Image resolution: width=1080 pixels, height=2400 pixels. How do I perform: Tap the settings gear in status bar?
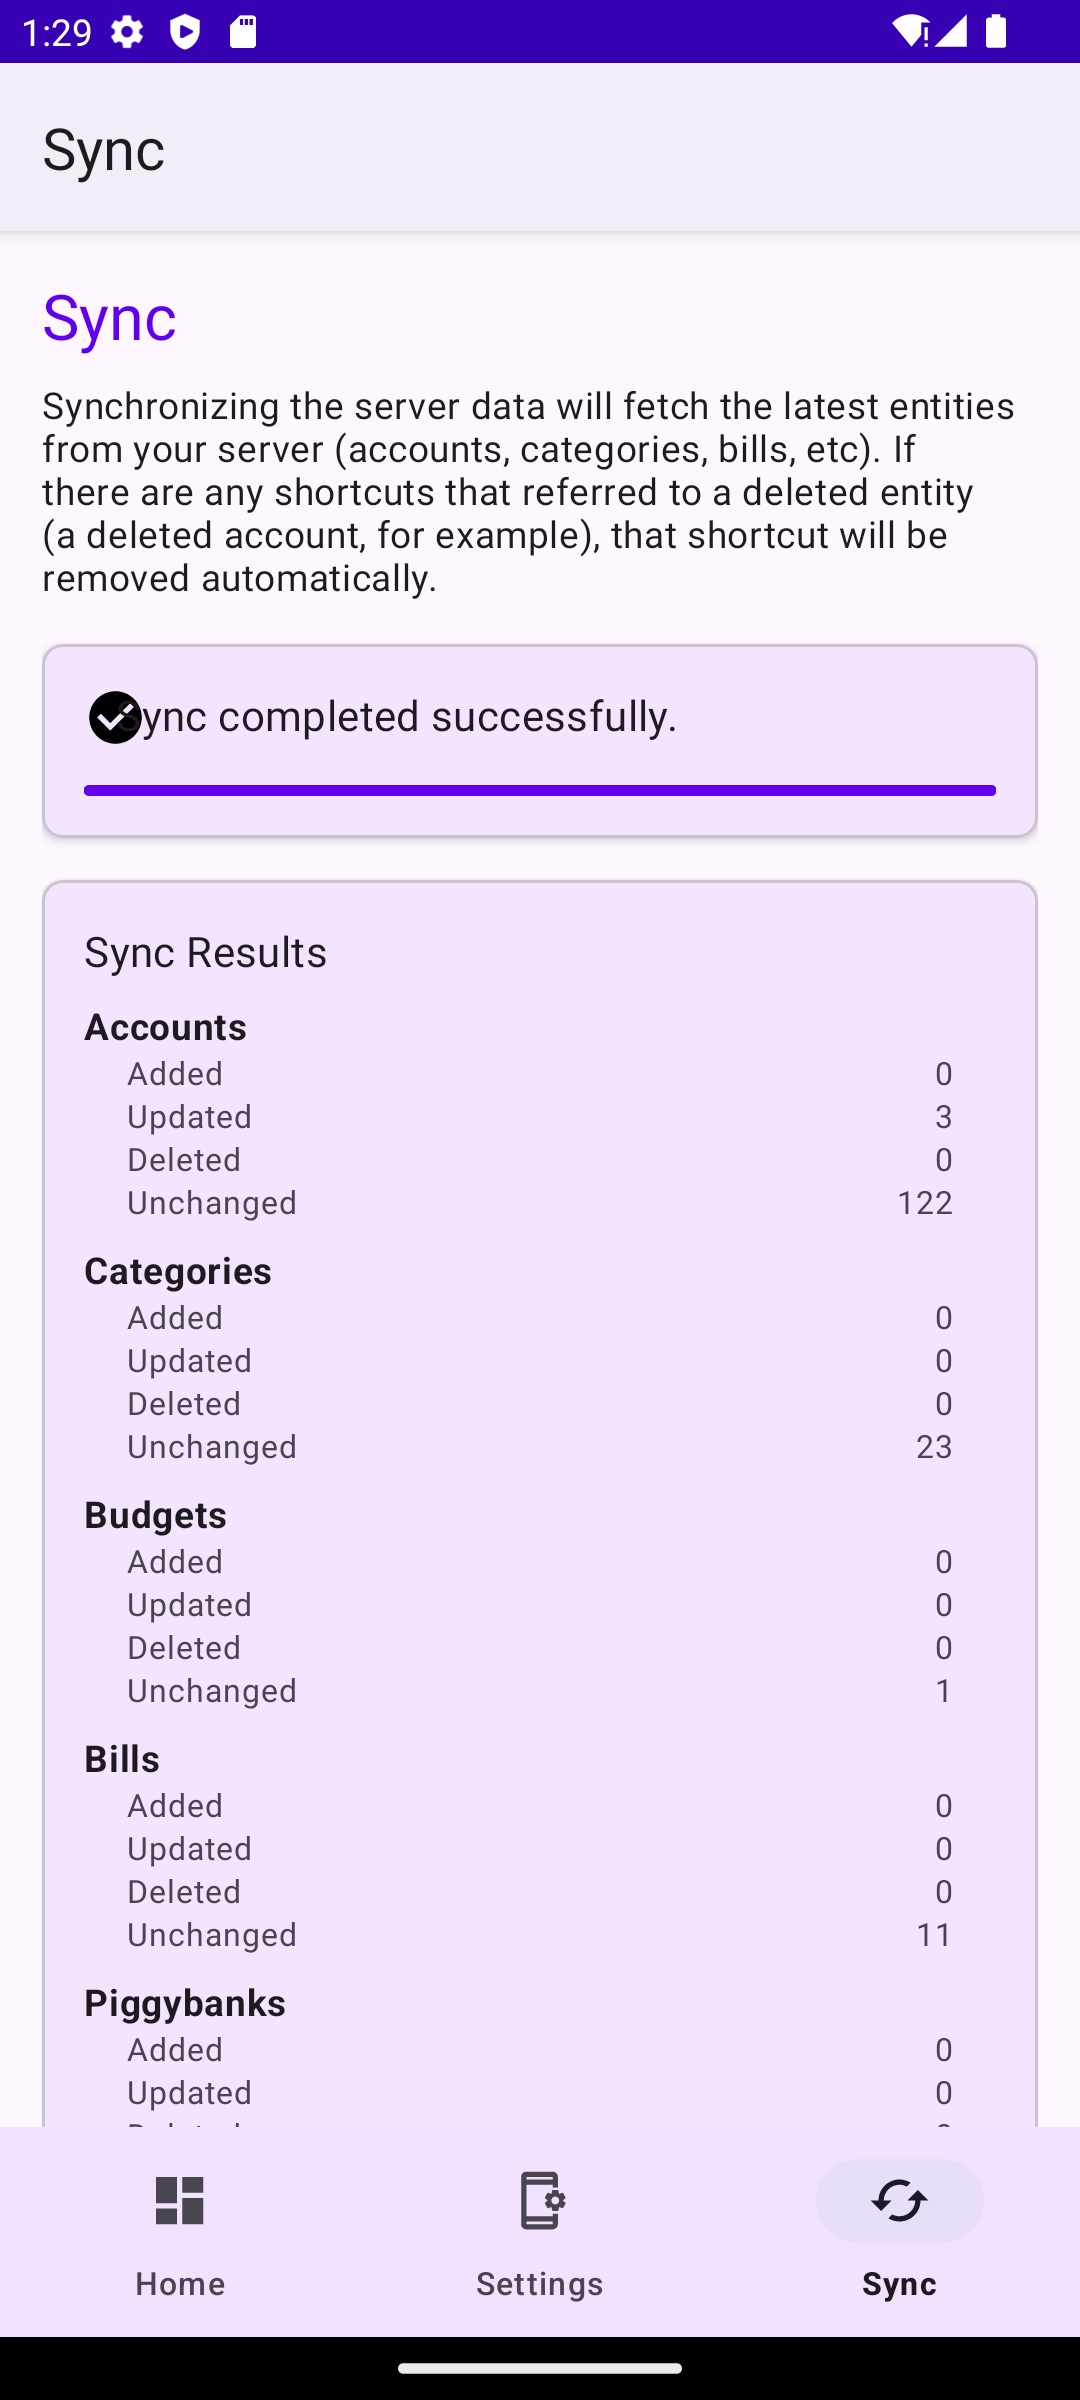pyautogui.click(x=127, y=32)
